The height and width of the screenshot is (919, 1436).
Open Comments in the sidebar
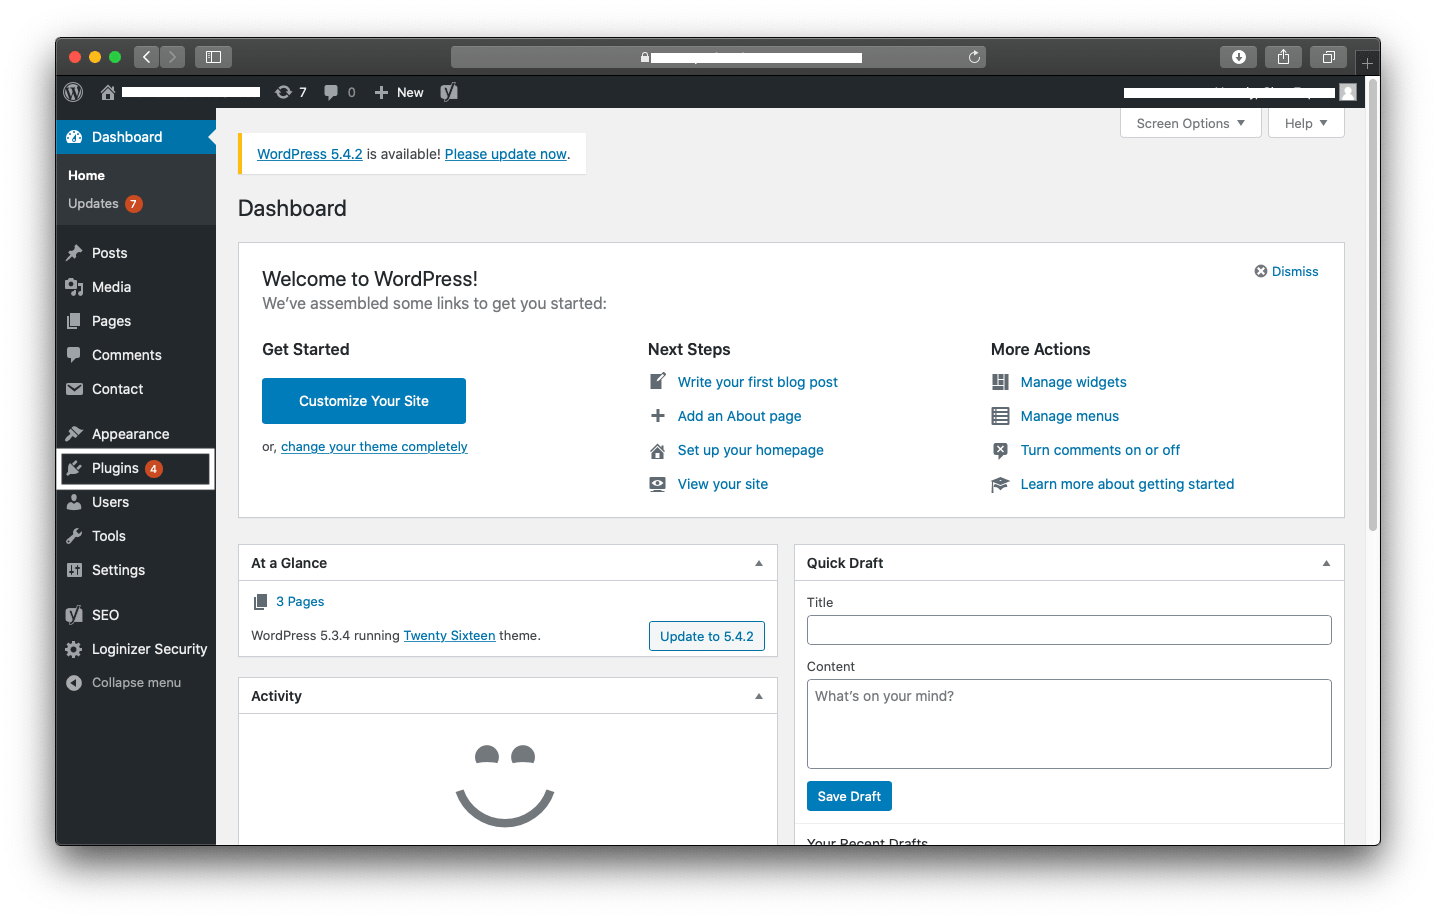click(136, 355)
